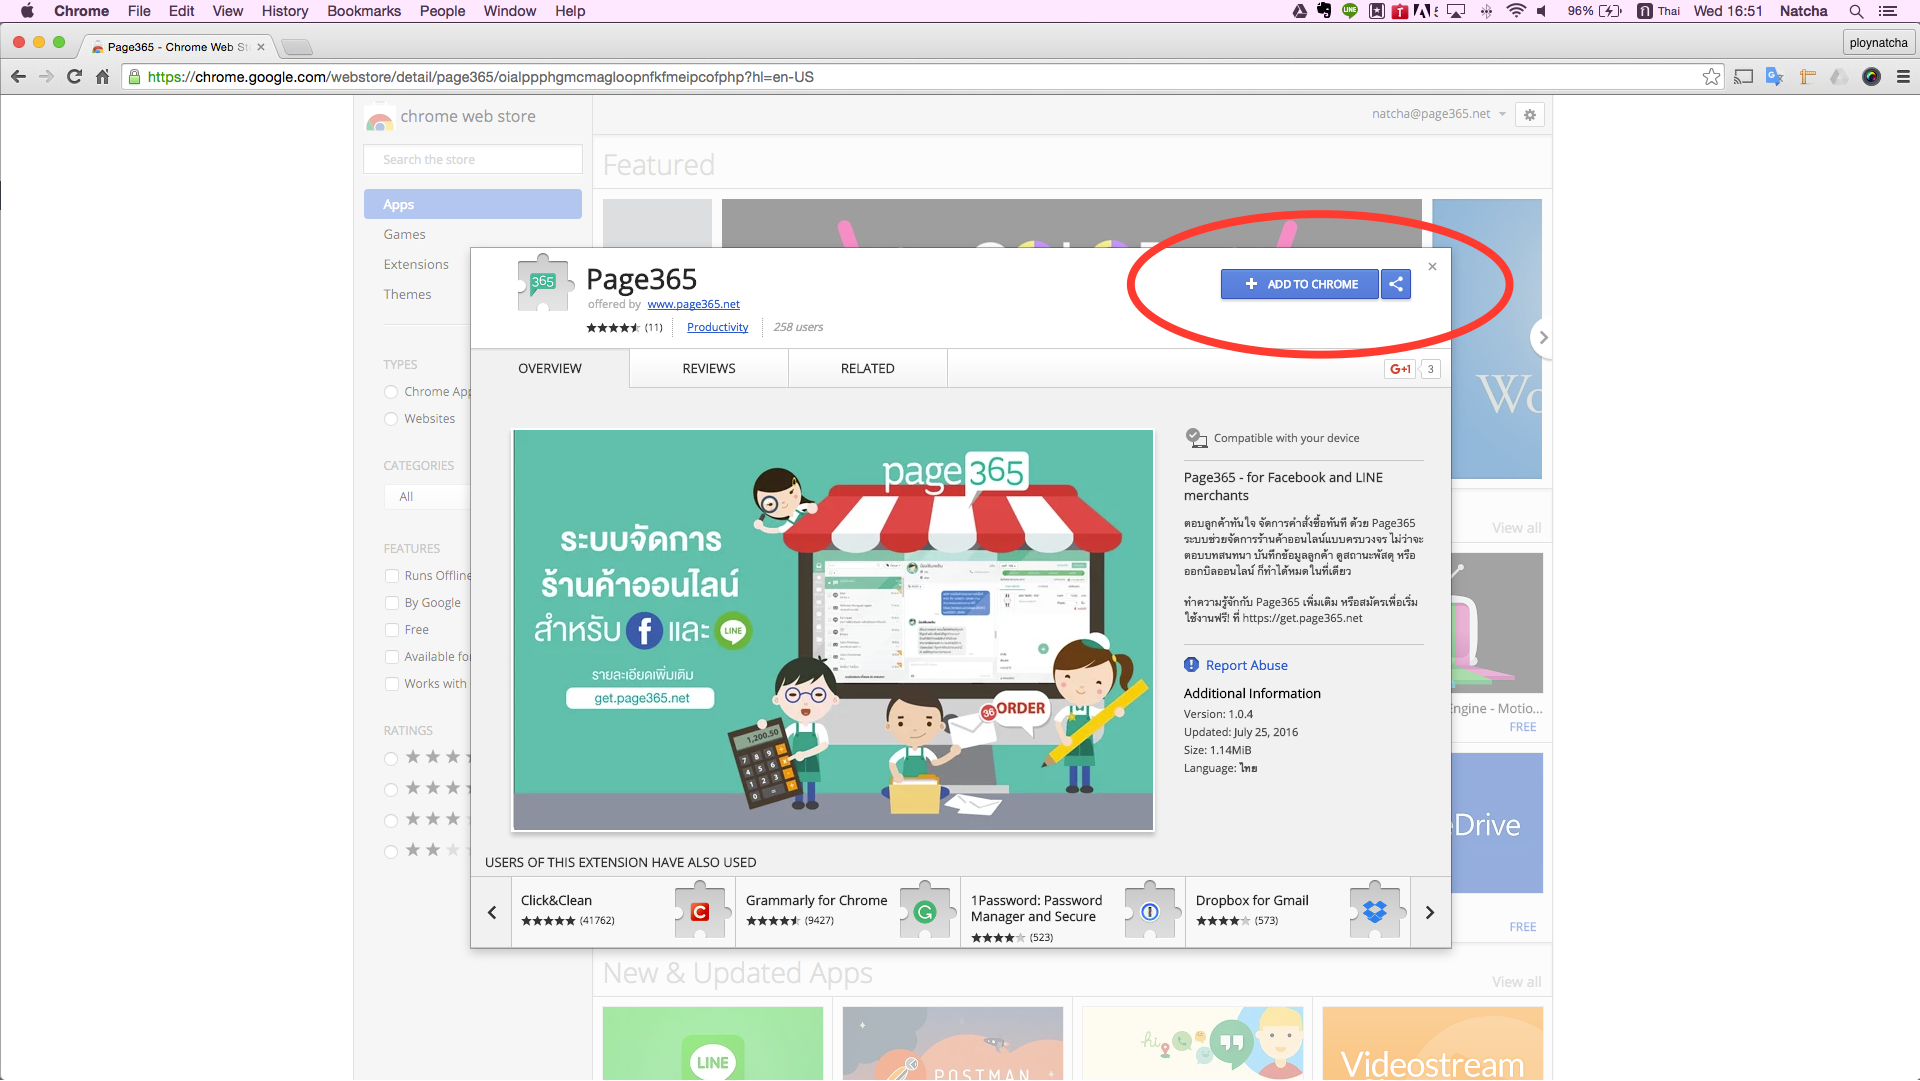
Task: Go forward in the browser
Action: coord(46,77)
